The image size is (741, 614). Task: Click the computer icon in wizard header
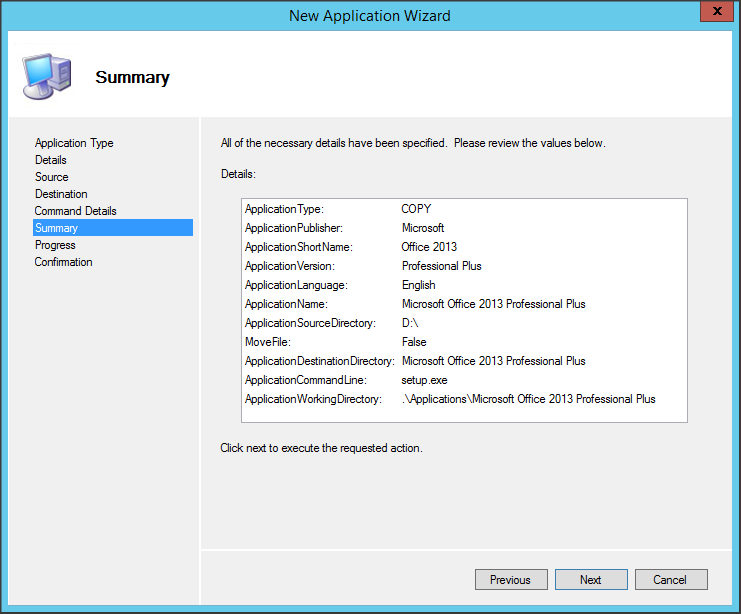47,75
